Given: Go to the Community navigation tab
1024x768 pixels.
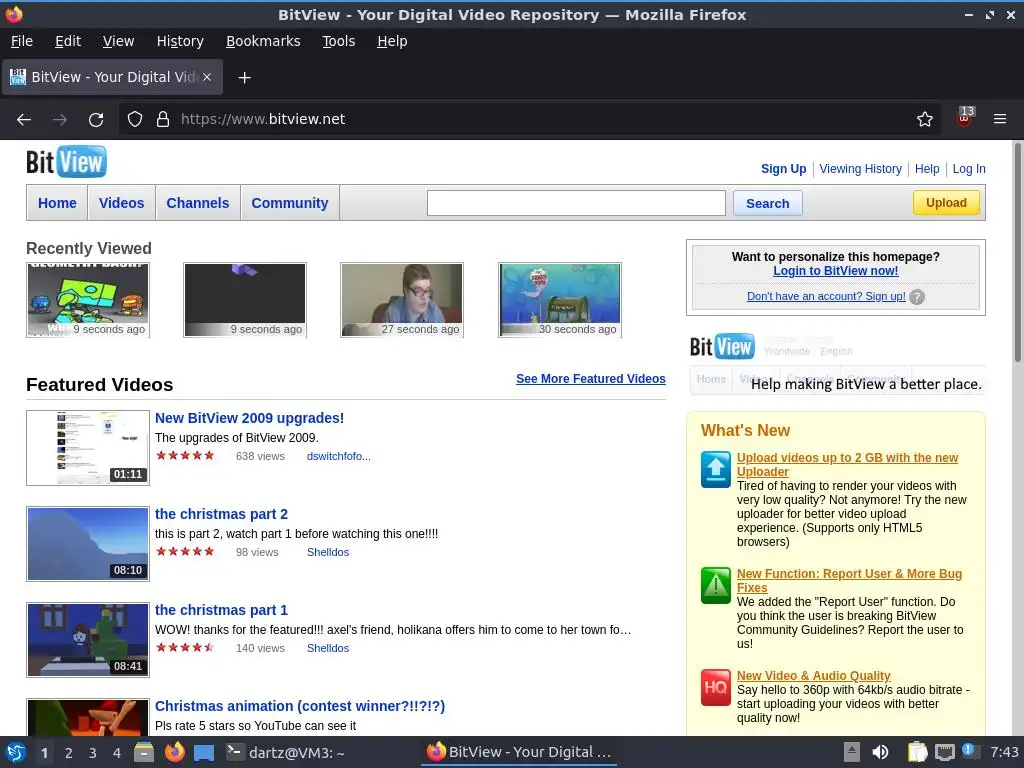Looking at the screenshot, I should coord(290,203).
